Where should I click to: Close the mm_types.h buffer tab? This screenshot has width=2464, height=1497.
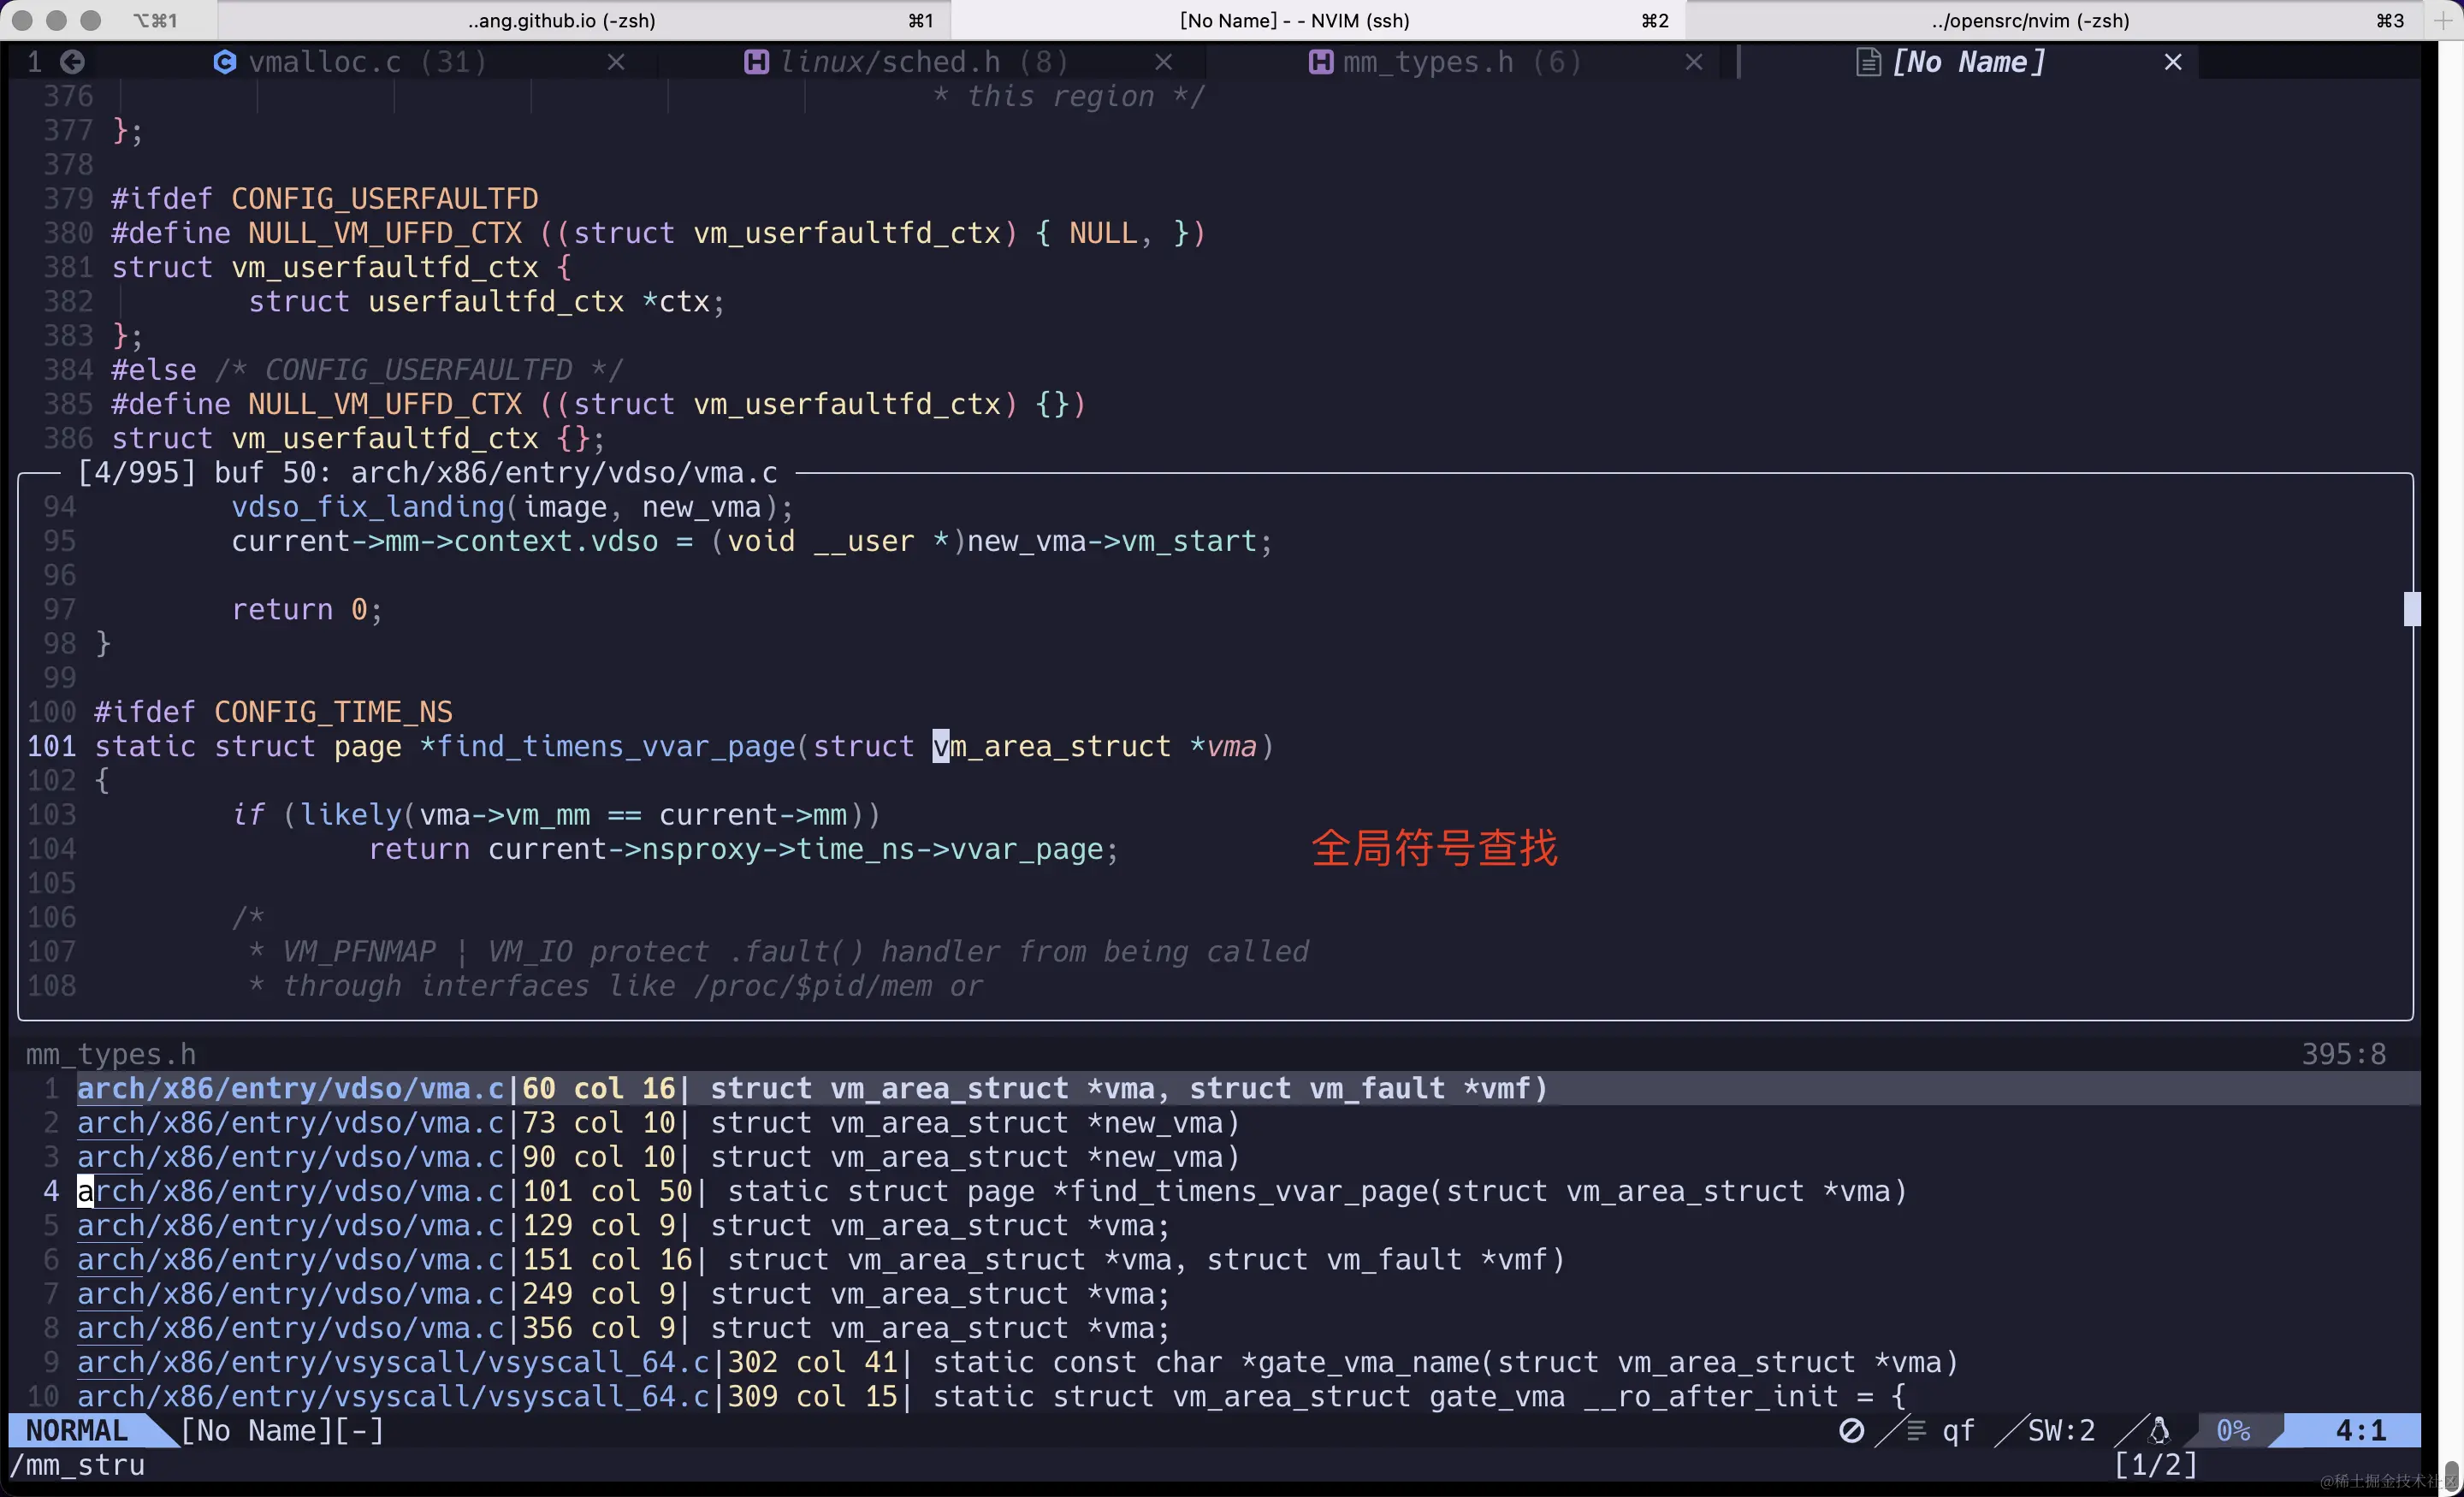1693,62
